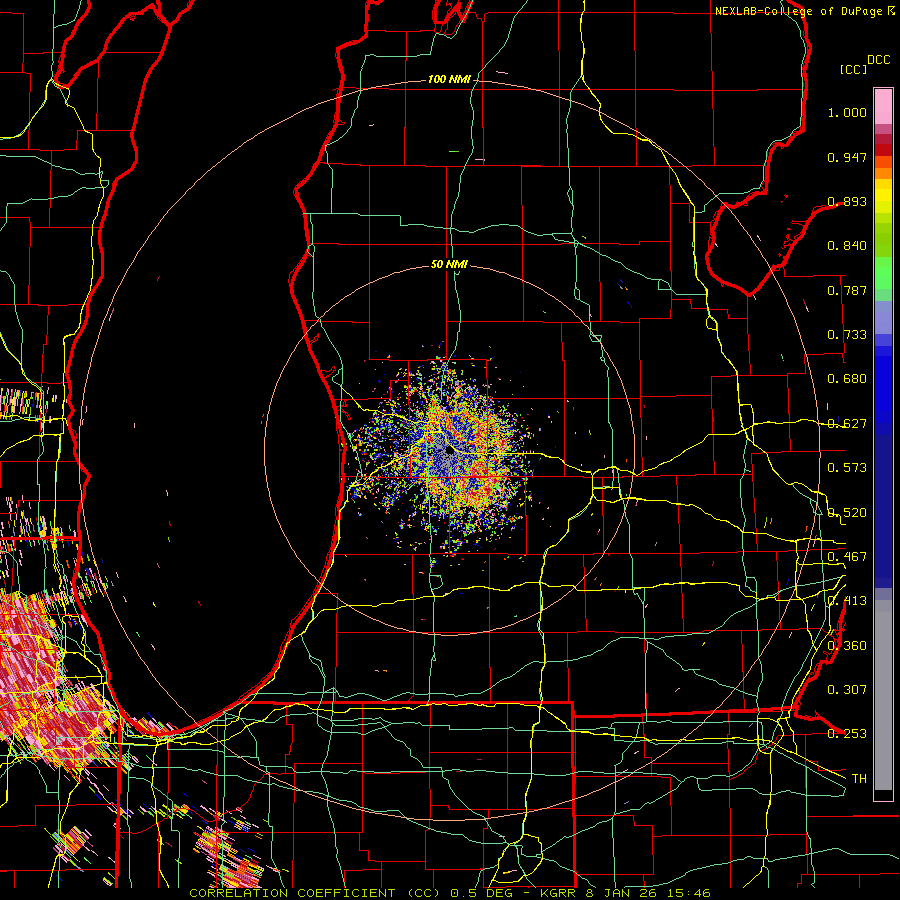Click the TH threshold label on legend

[859, 779]
